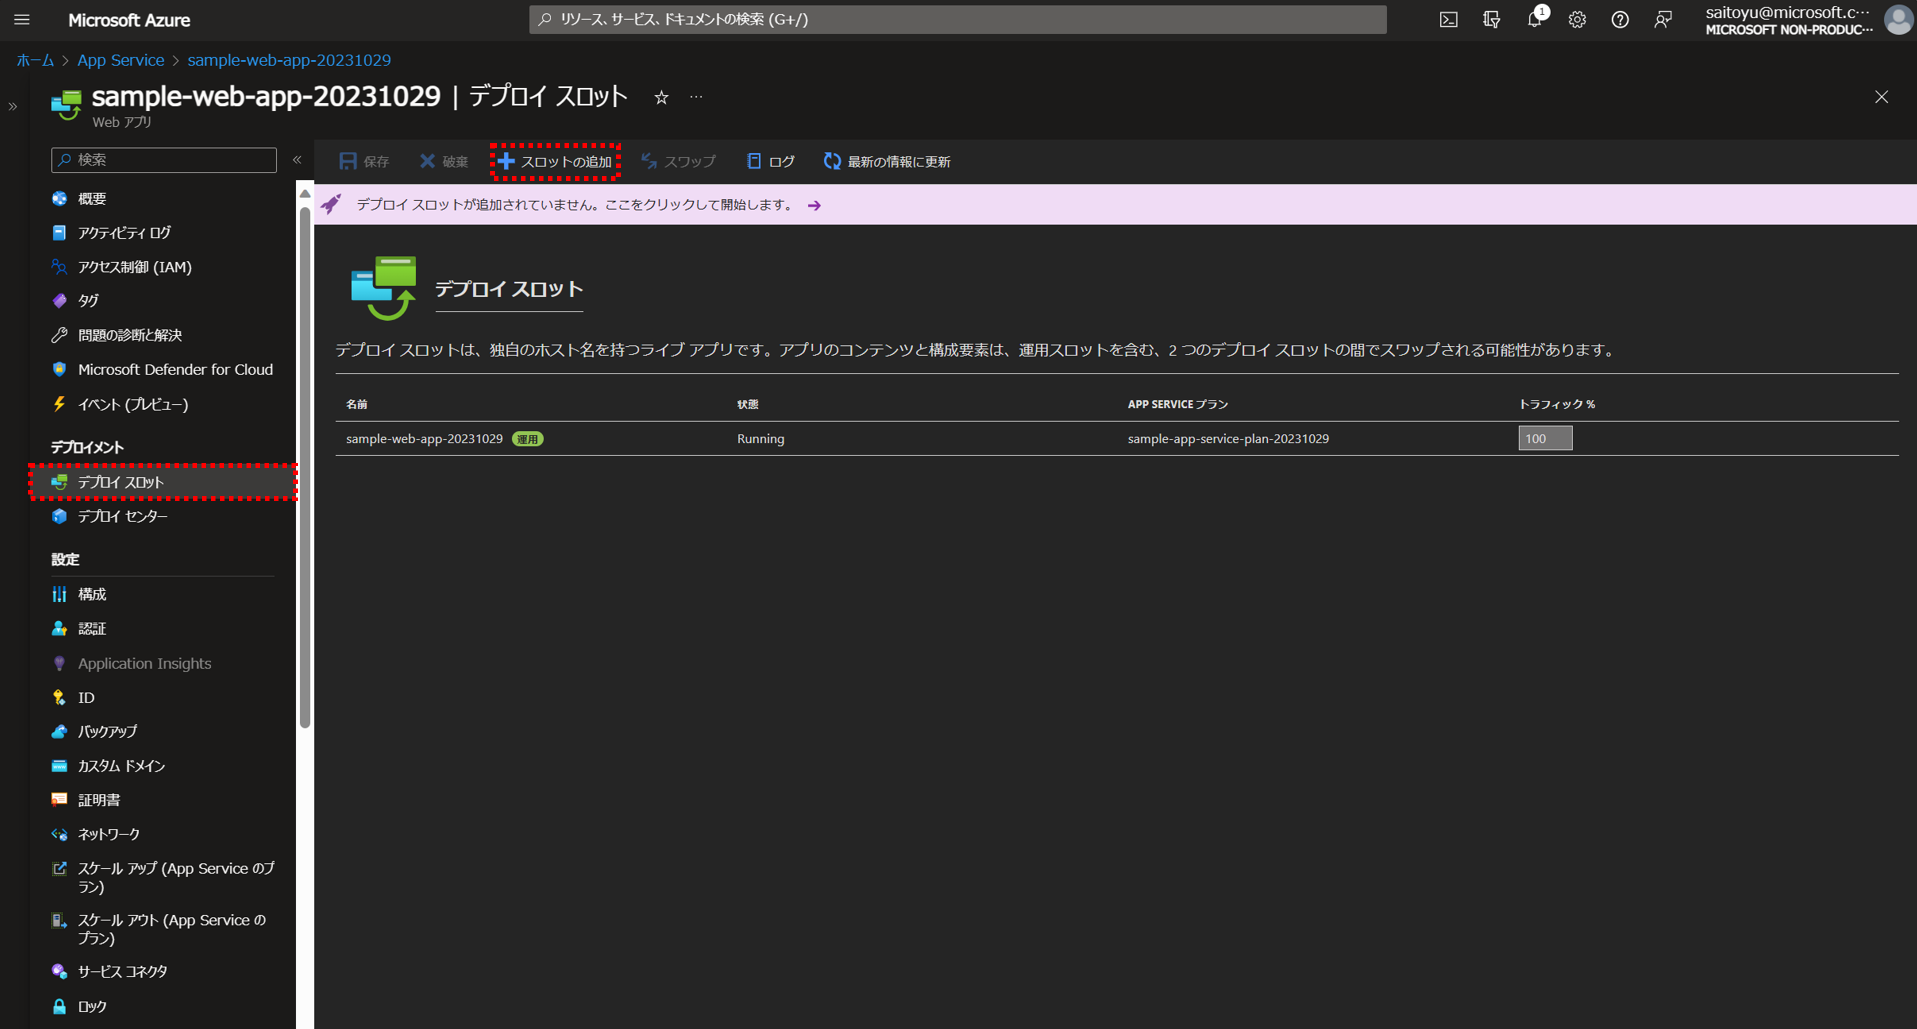
Task: Go to App Service breadcrumb
Action: pos(121,60)
